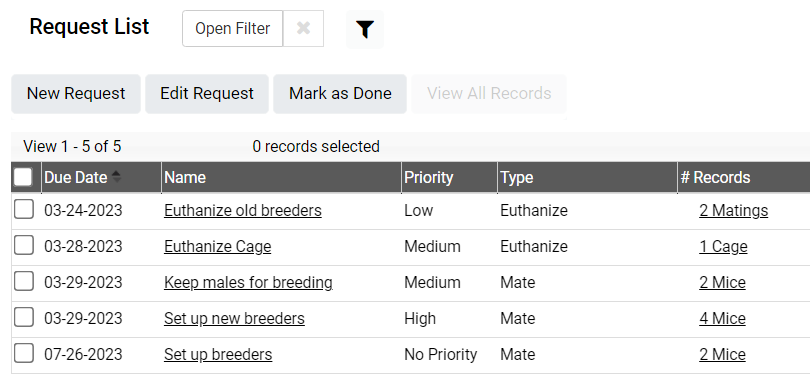Open the Euthanize old breeders link
This screenshot has width=810, height=384.
243,210
